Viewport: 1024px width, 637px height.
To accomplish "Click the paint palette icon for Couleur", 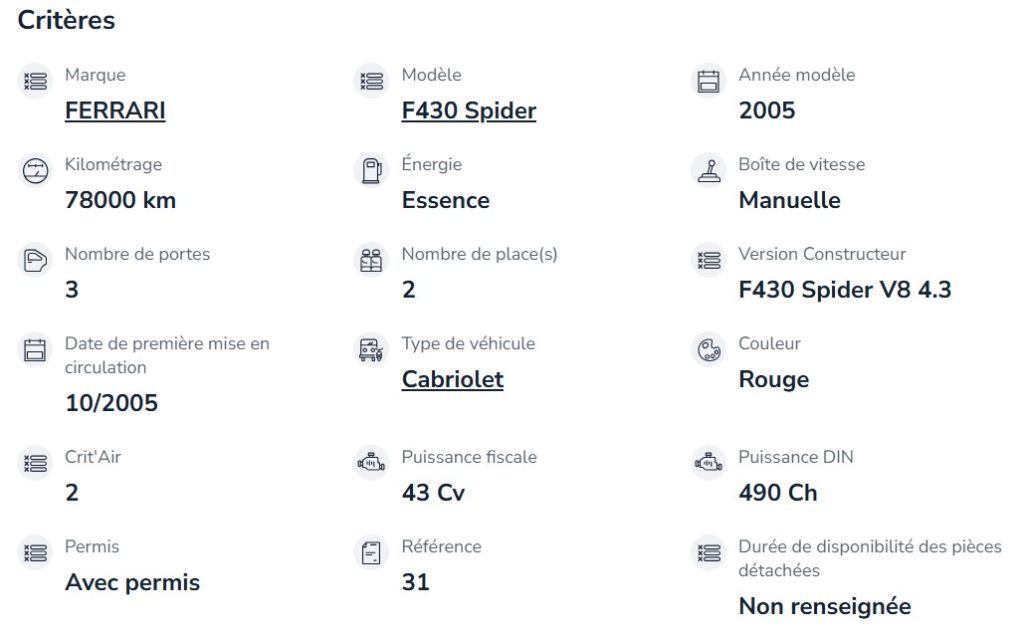I will tap(709, 350).
